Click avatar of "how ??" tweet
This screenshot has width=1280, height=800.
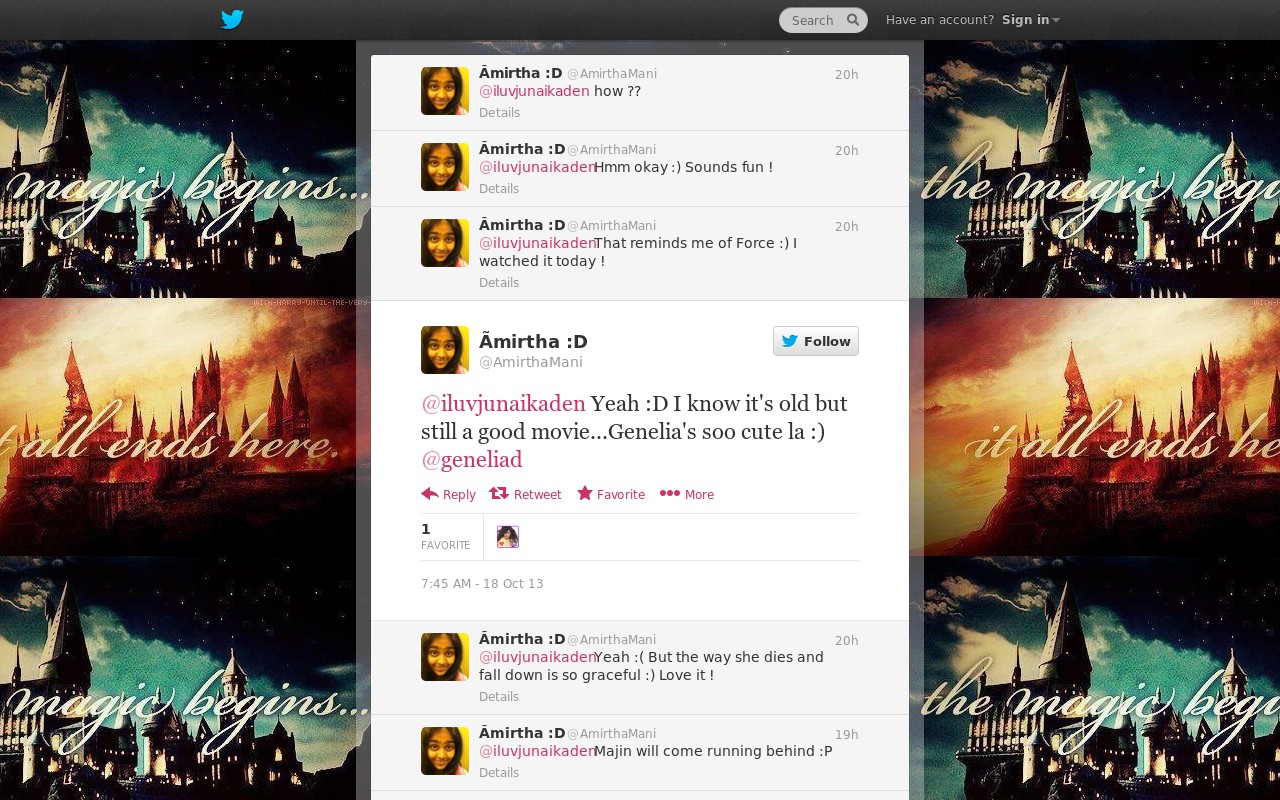tap(445, 91)
